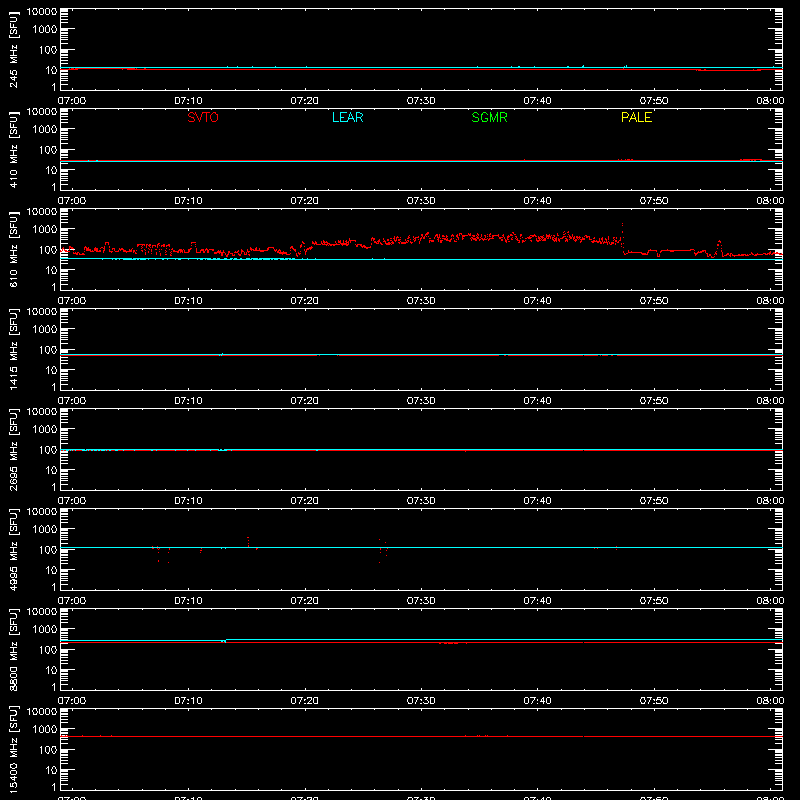The height and width of the screenshot is (800, 800).
Task: Select the 610 MHz [SFU] axis title
Action: point(14,249)
